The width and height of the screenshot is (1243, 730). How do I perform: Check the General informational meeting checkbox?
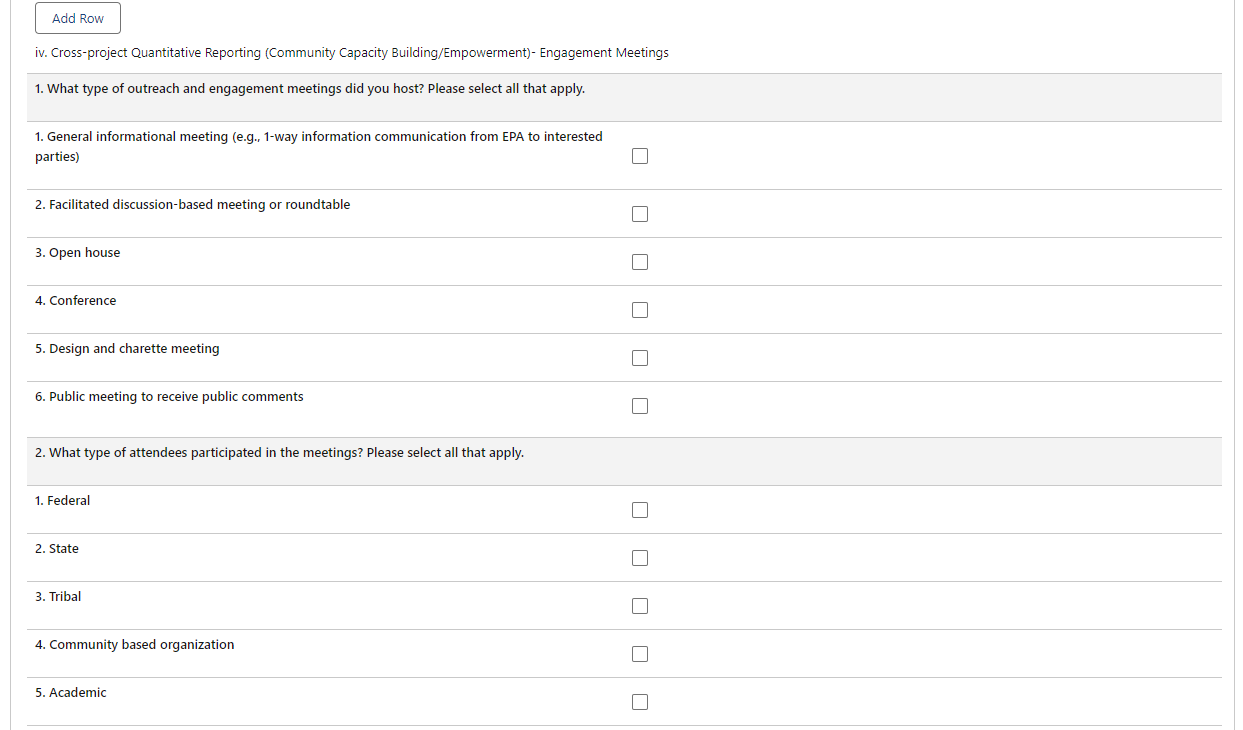click(x=640, y=156)
